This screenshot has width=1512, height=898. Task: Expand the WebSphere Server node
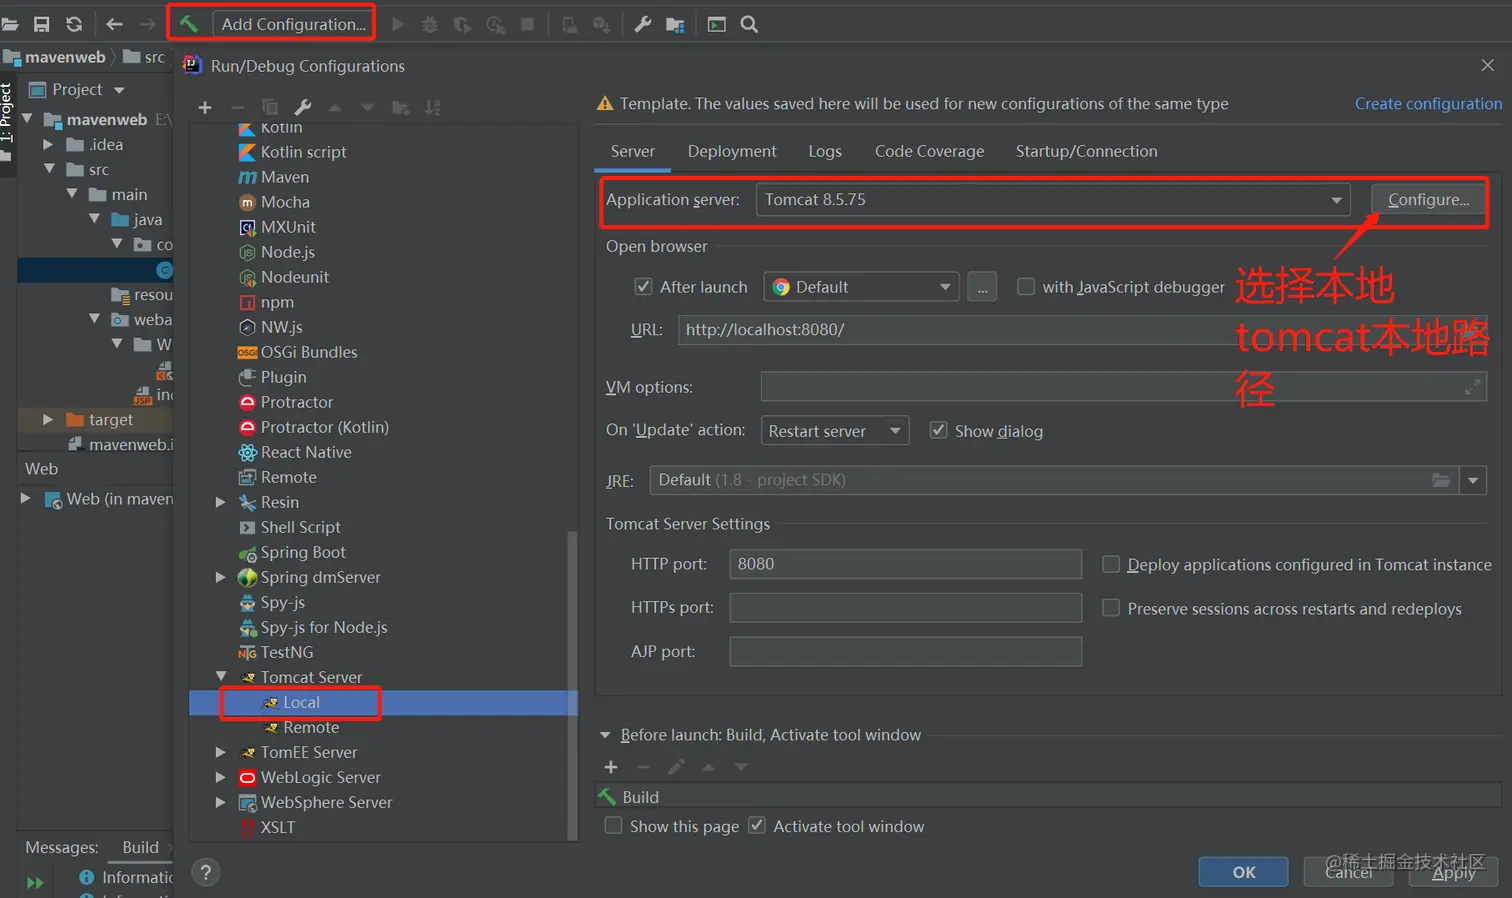coord(221,802)
